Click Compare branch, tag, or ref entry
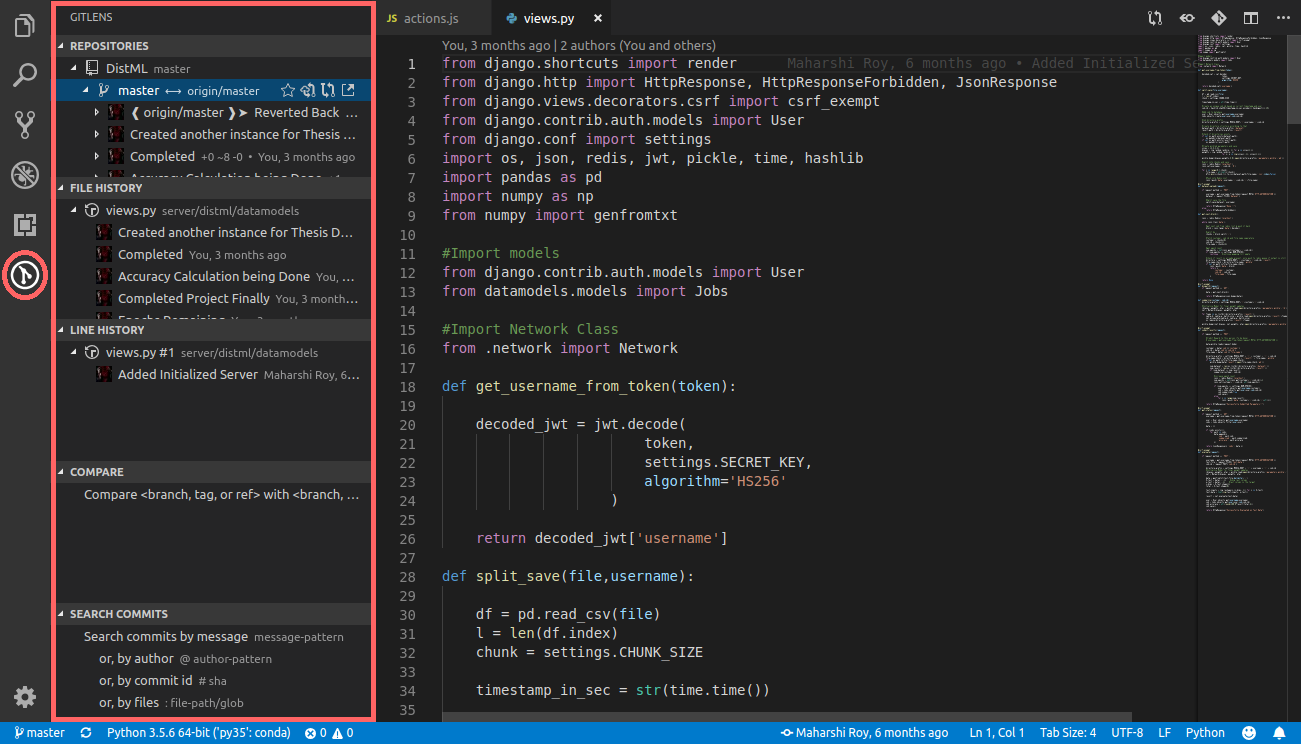The width and height of the screenshot is (1301, 744). pos(221,494)
